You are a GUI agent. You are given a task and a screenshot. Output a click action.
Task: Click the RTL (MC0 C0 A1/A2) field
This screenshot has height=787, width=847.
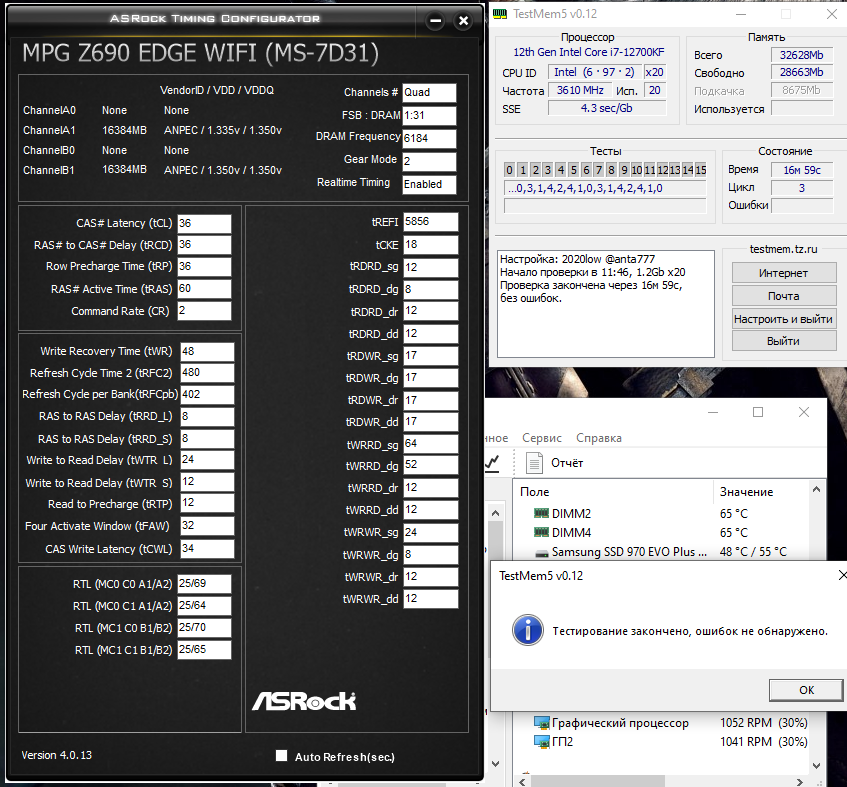click(x=204, y=584)
